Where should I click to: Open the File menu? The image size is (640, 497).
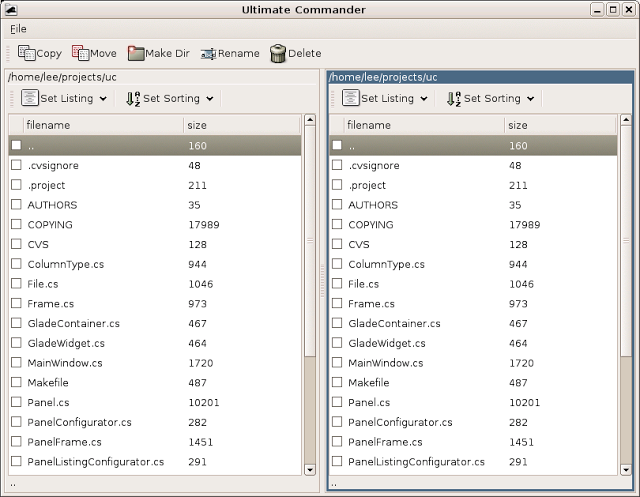pos(18,29)
